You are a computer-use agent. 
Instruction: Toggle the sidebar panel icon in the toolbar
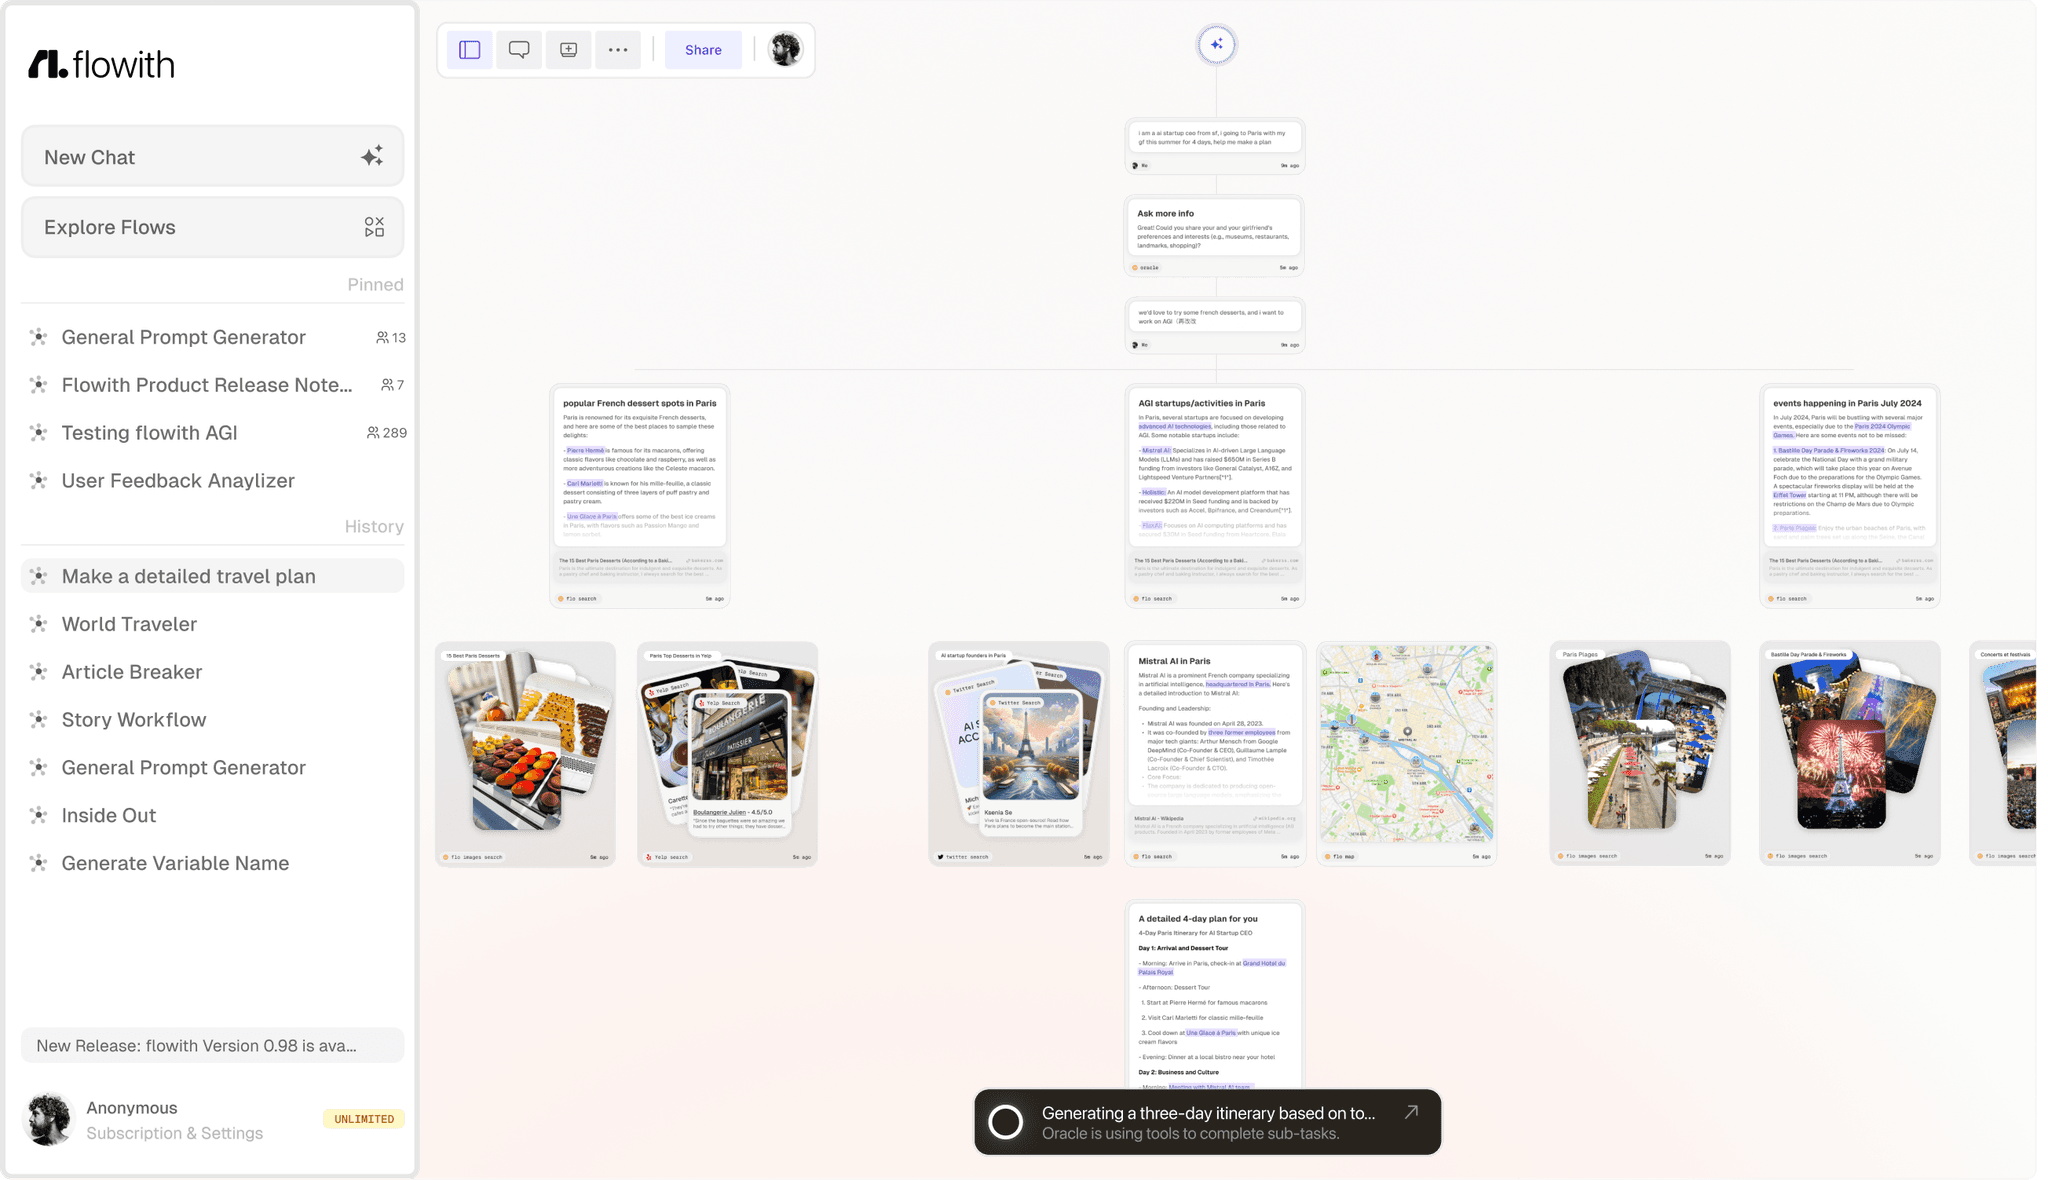(x=469, y=49)
